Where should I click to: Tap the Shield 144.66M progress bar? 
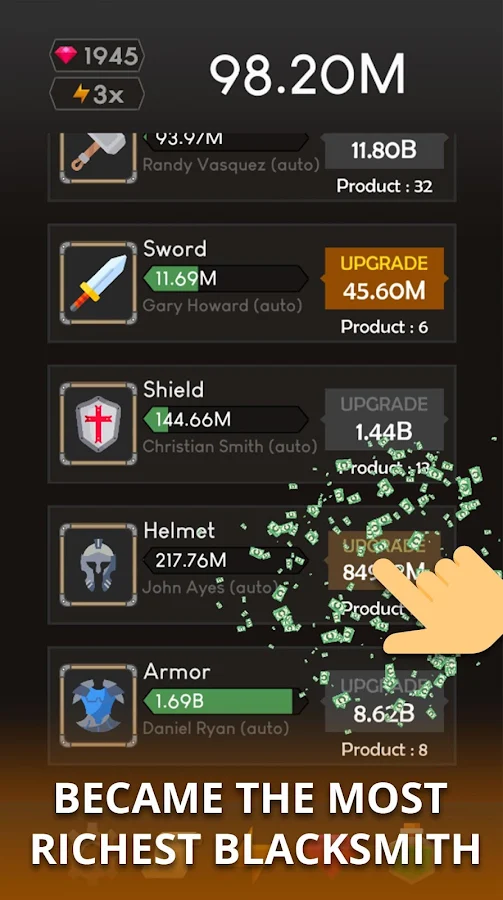[x=226, y=420]
